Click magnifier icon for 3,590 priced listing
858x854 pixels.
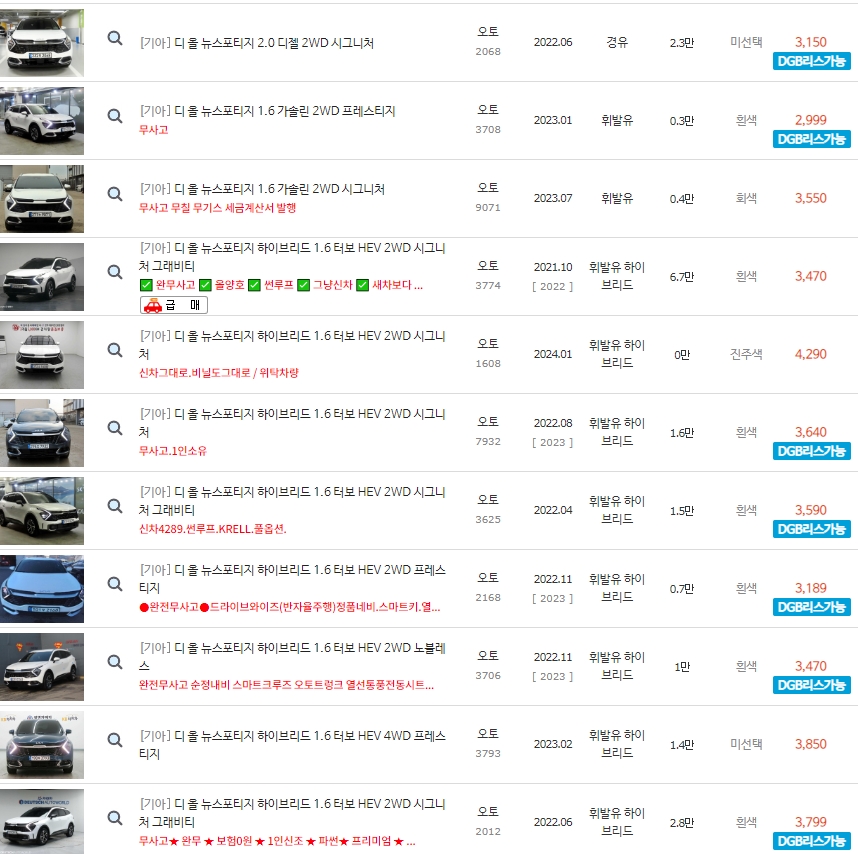tap(114, 506)
